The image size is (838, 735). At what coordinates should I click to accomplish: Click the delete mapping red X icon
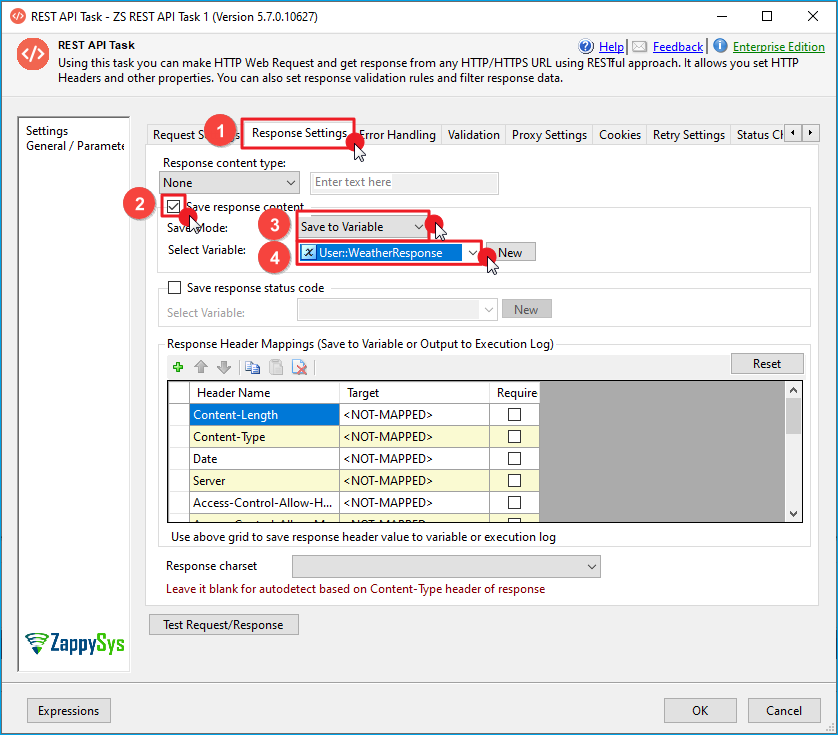(299, 367)
